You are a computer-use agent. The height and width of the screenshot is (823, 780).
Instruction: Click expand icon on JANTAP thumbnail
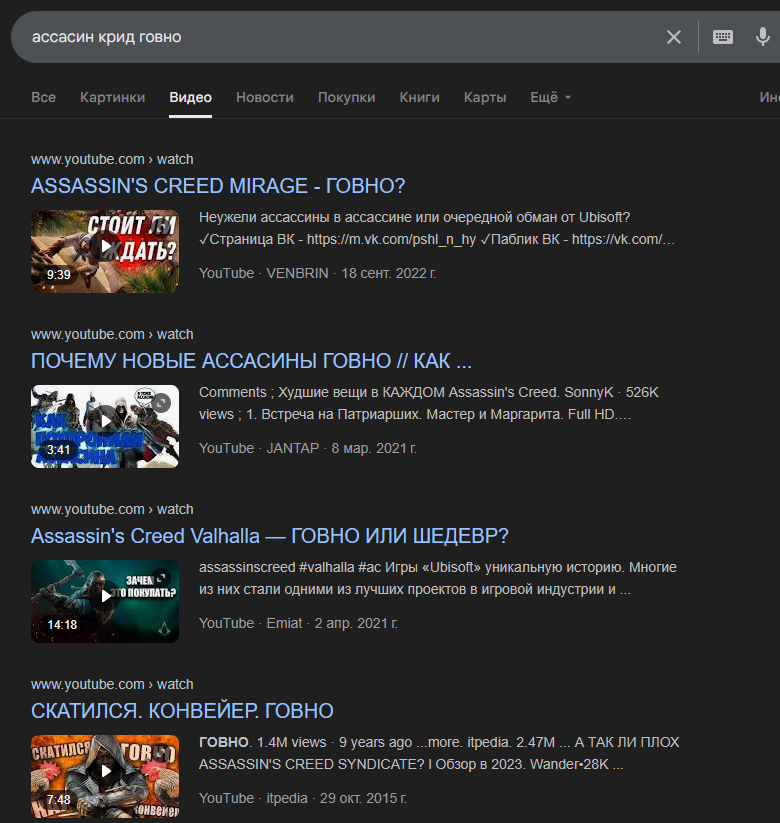[162, 403]
